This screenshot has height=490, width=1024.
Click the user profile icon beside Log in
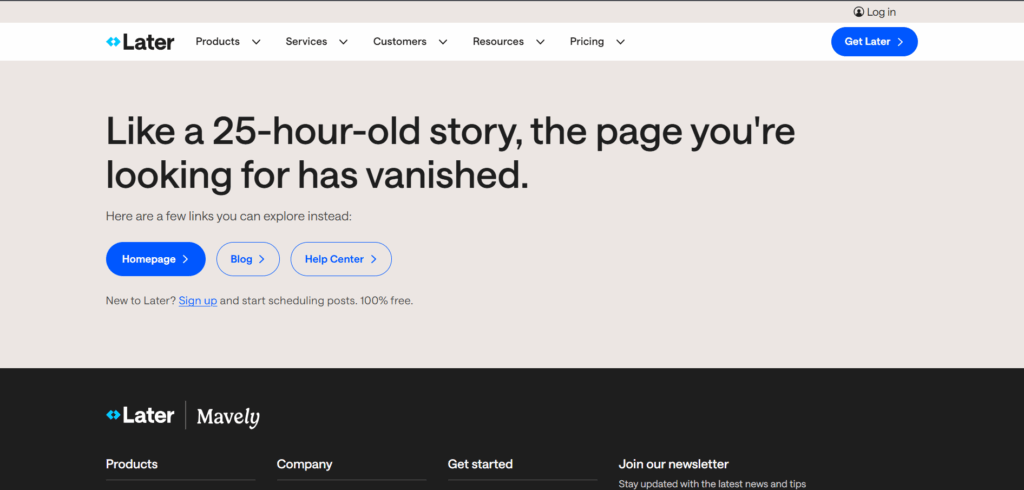(859, 12)
